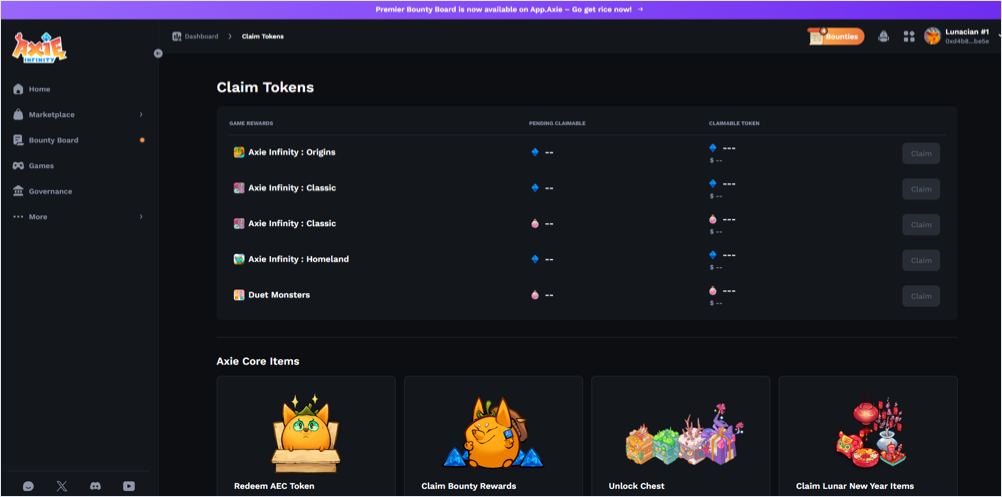Screen dimensions: 1002x497
Task: Claim Duet Monsters rewards
Action: (x=921, y=296)
